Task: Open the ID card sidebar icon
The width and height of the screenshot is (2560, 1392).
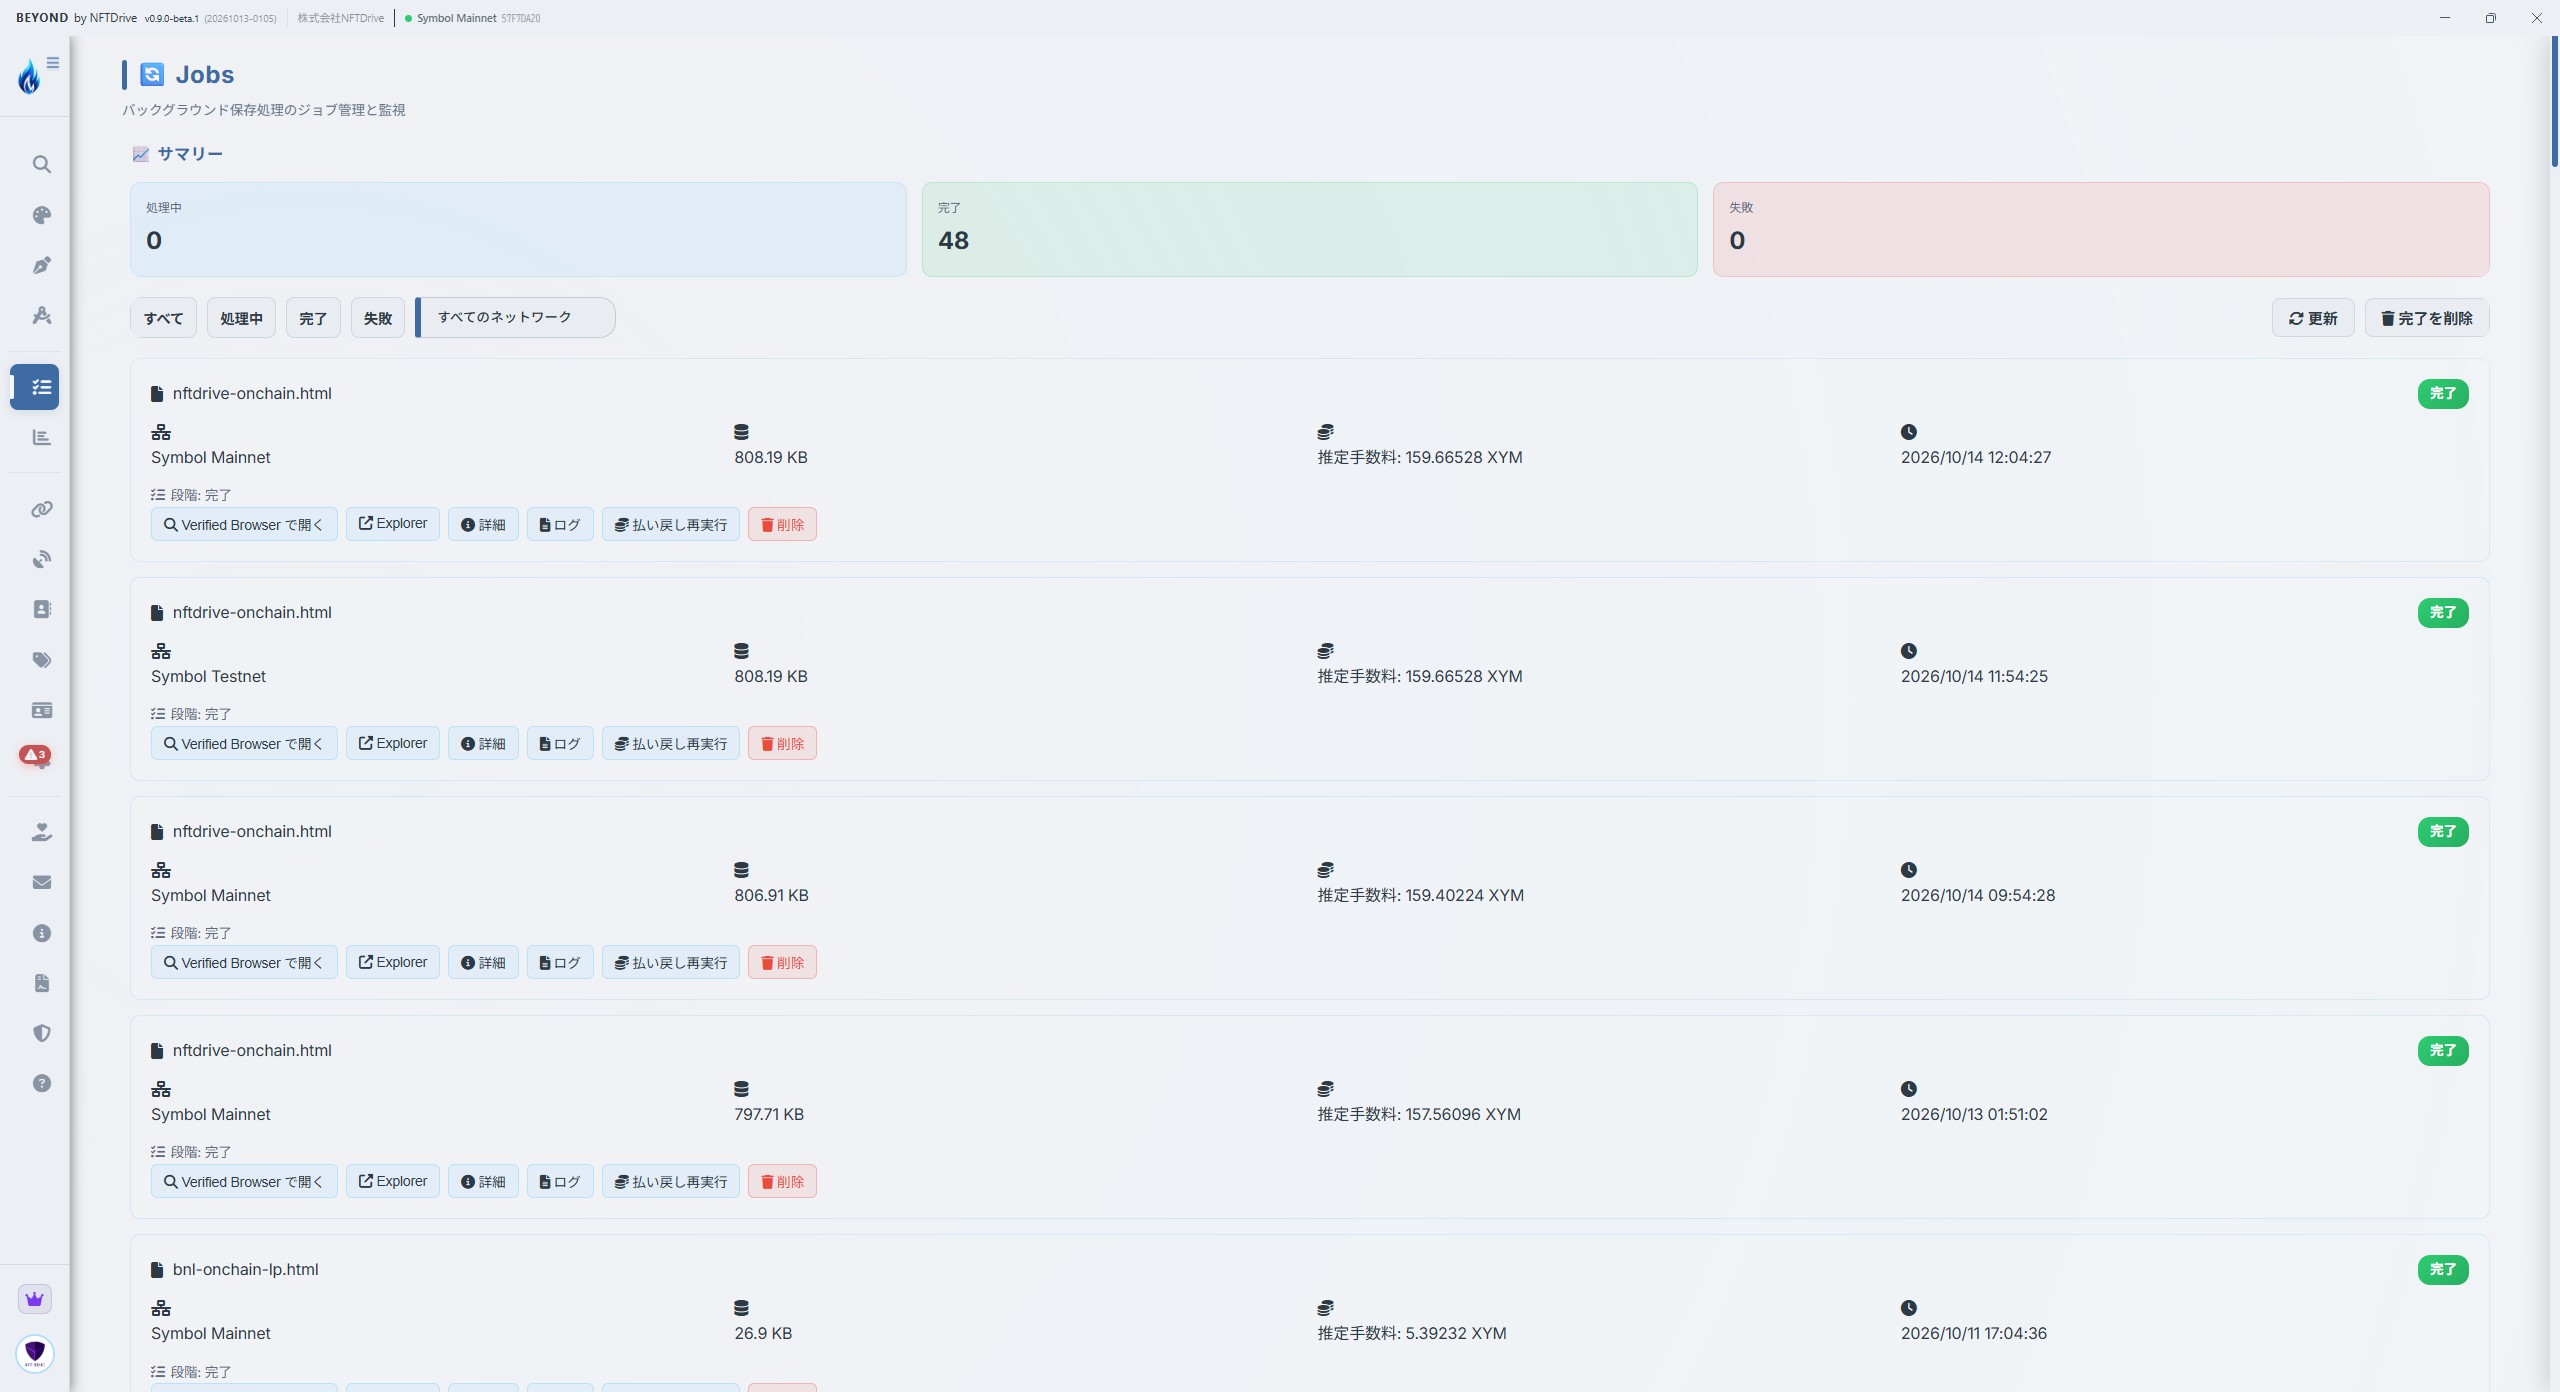Action: point(41,710)
